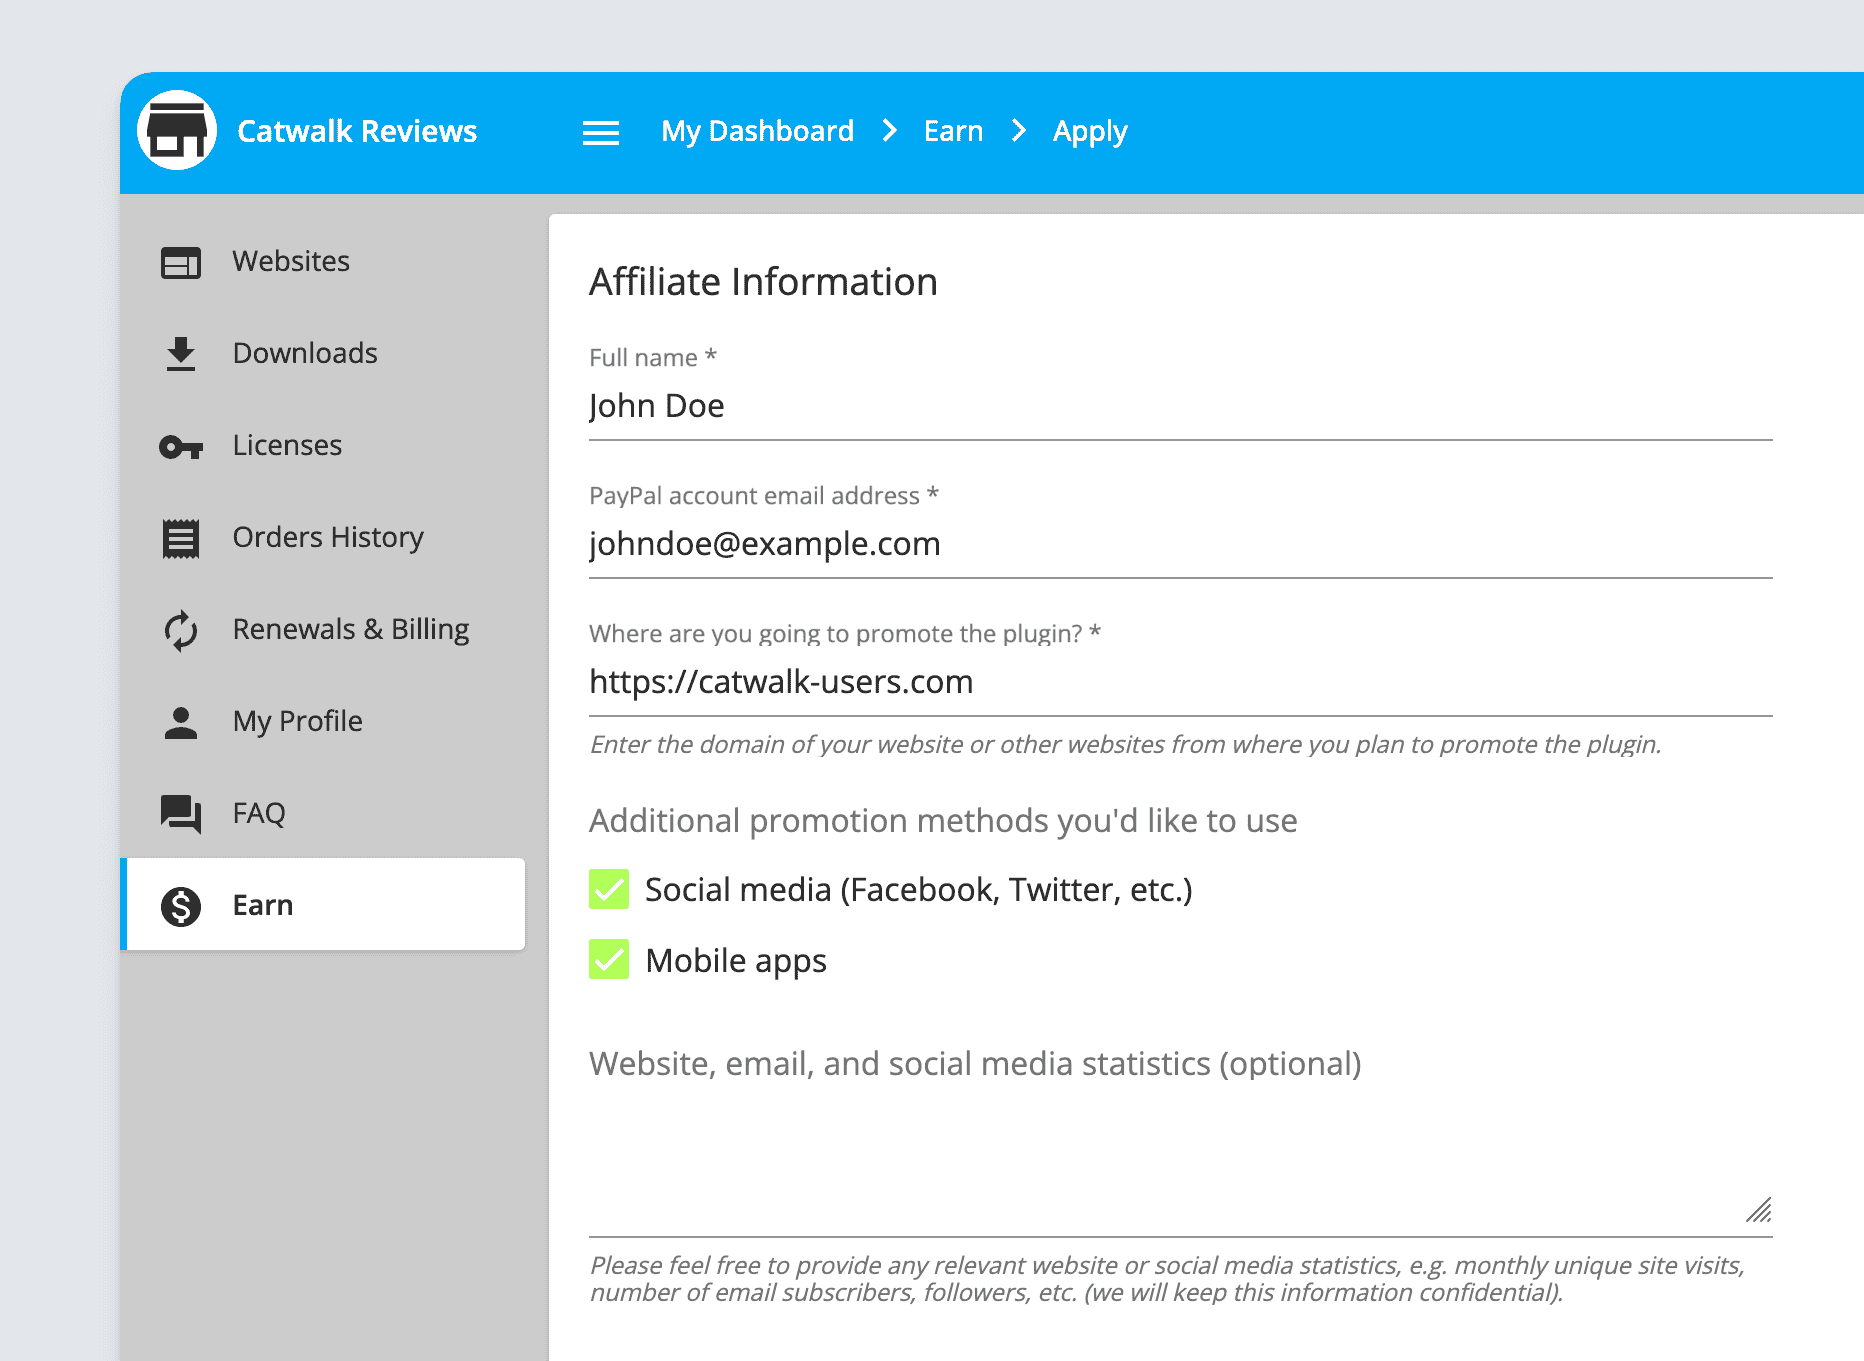
Task: Click the Licenses key icon
Action: tap(181, 446)
